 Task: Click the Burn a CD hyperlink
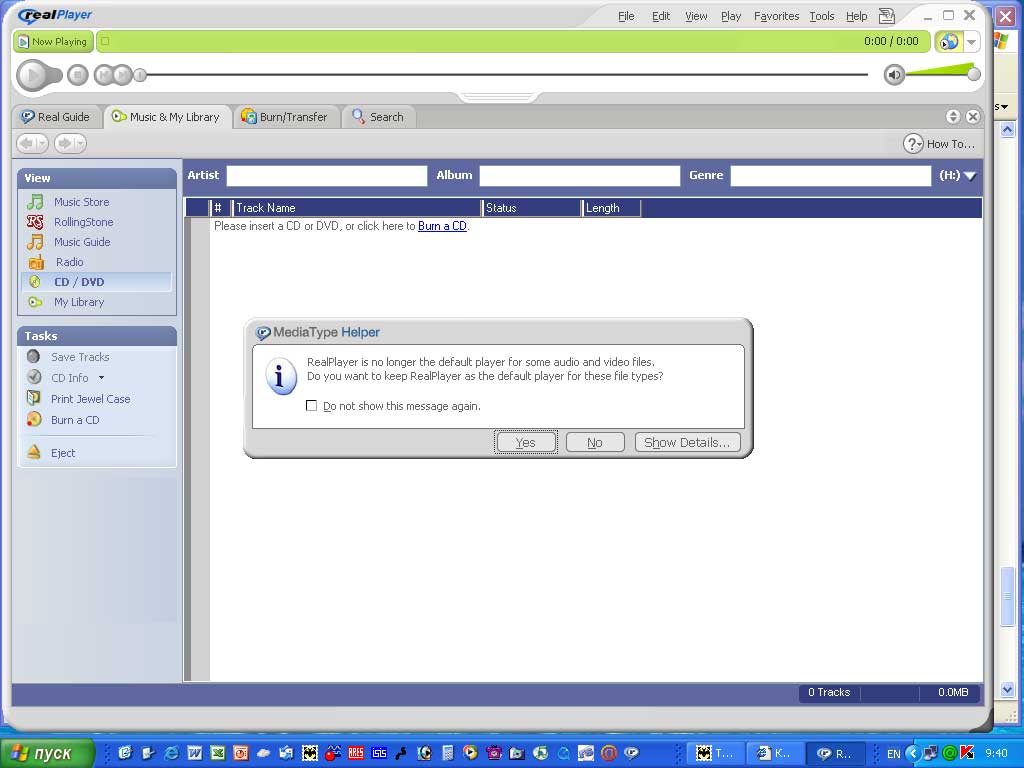coord(442,226)
